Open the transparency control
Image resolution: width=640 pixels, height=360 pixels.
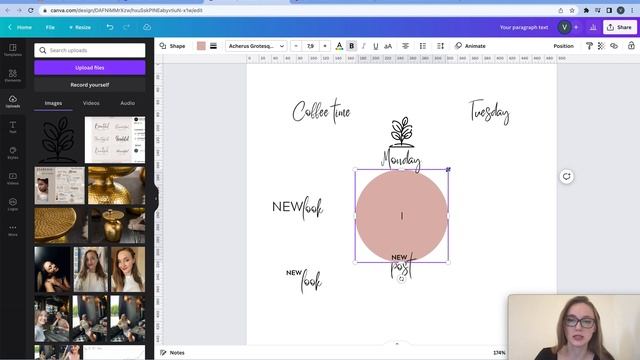pos(601,46)
